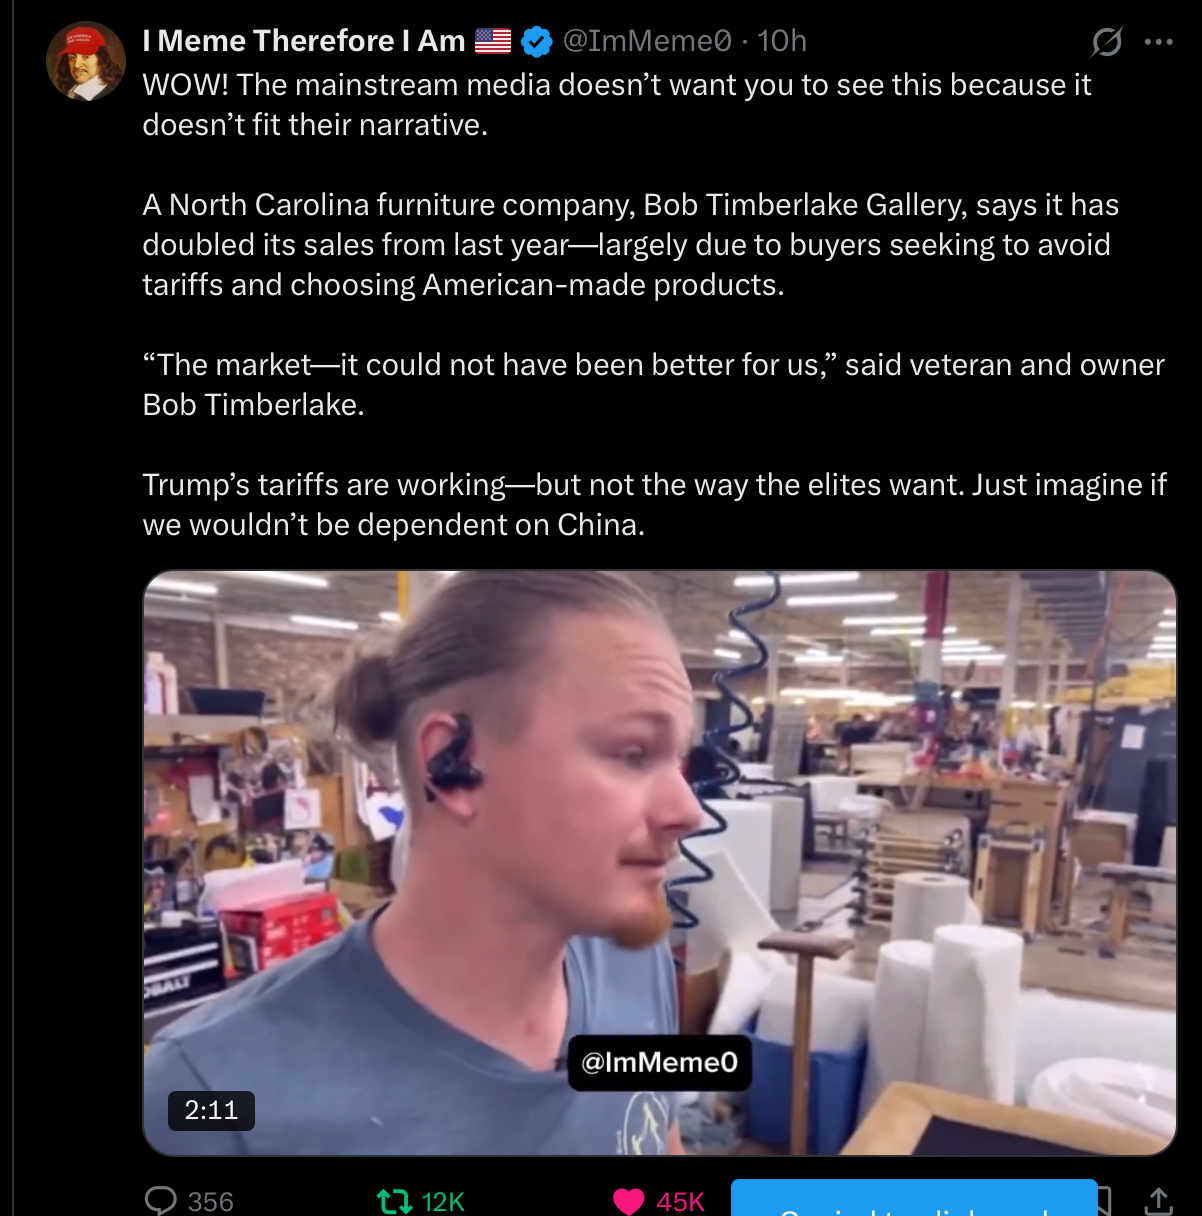1202x1216 pixels.
Task: Open the 12K reposts count
Action: tap(443, 1201)
